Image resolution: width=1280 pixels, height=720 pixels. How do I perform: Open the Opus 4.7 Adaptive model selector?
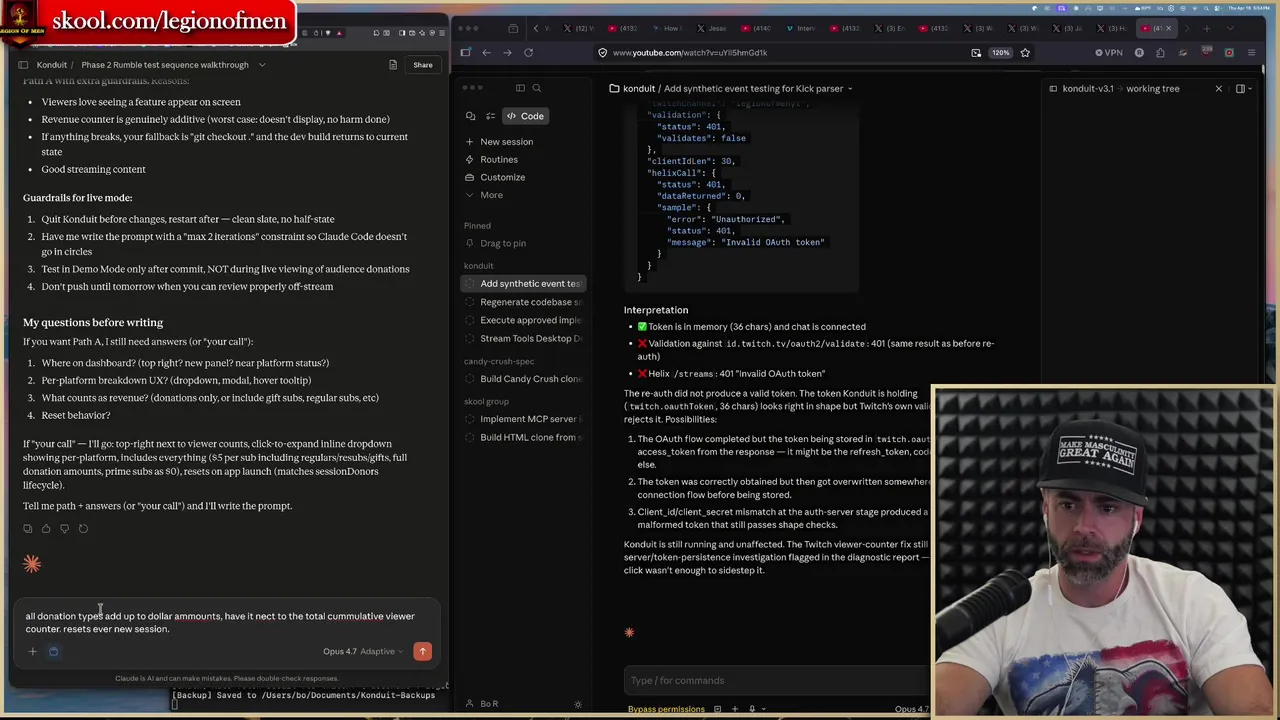click(x=362, y=651)
